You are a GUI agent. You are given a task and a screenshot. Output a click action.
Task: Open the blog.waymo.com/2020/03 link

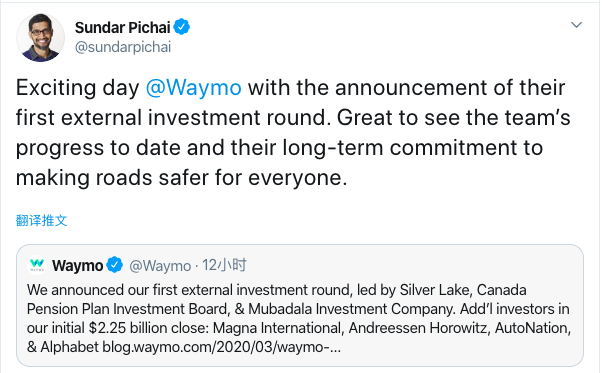point(222,347)
